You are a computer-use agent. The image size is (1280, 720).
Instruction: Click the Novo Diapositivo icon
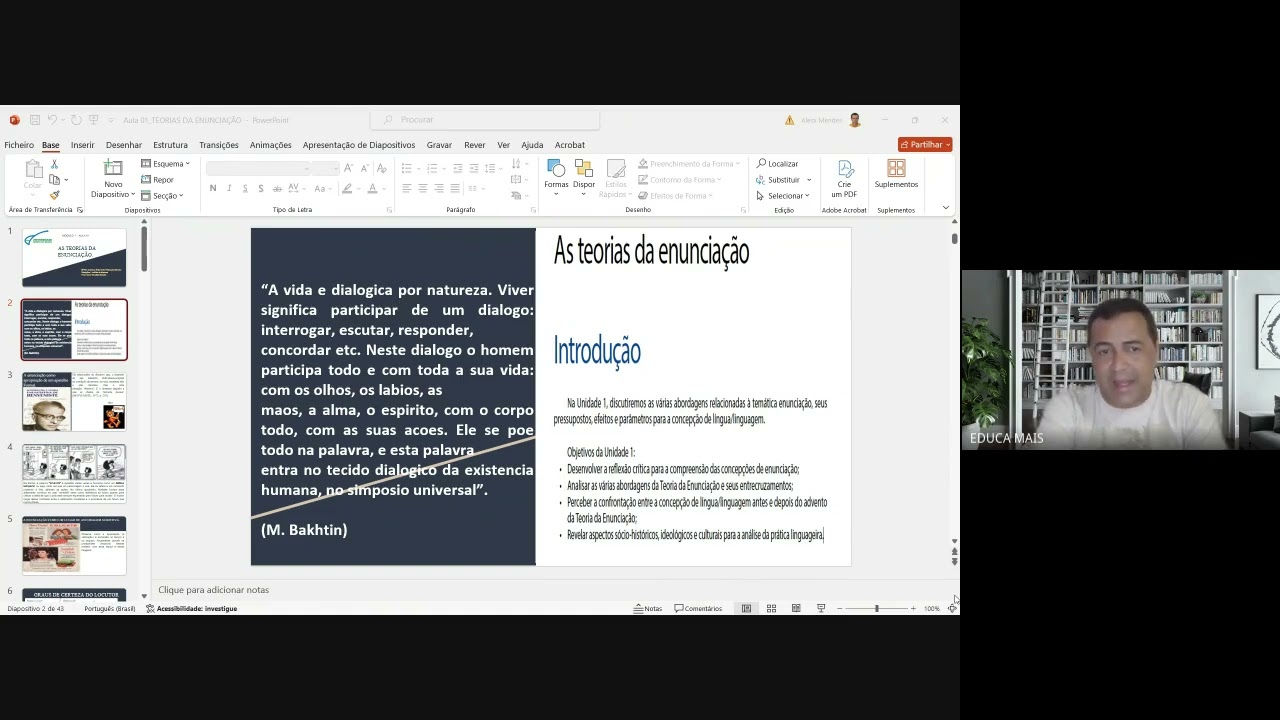[113, 168]
